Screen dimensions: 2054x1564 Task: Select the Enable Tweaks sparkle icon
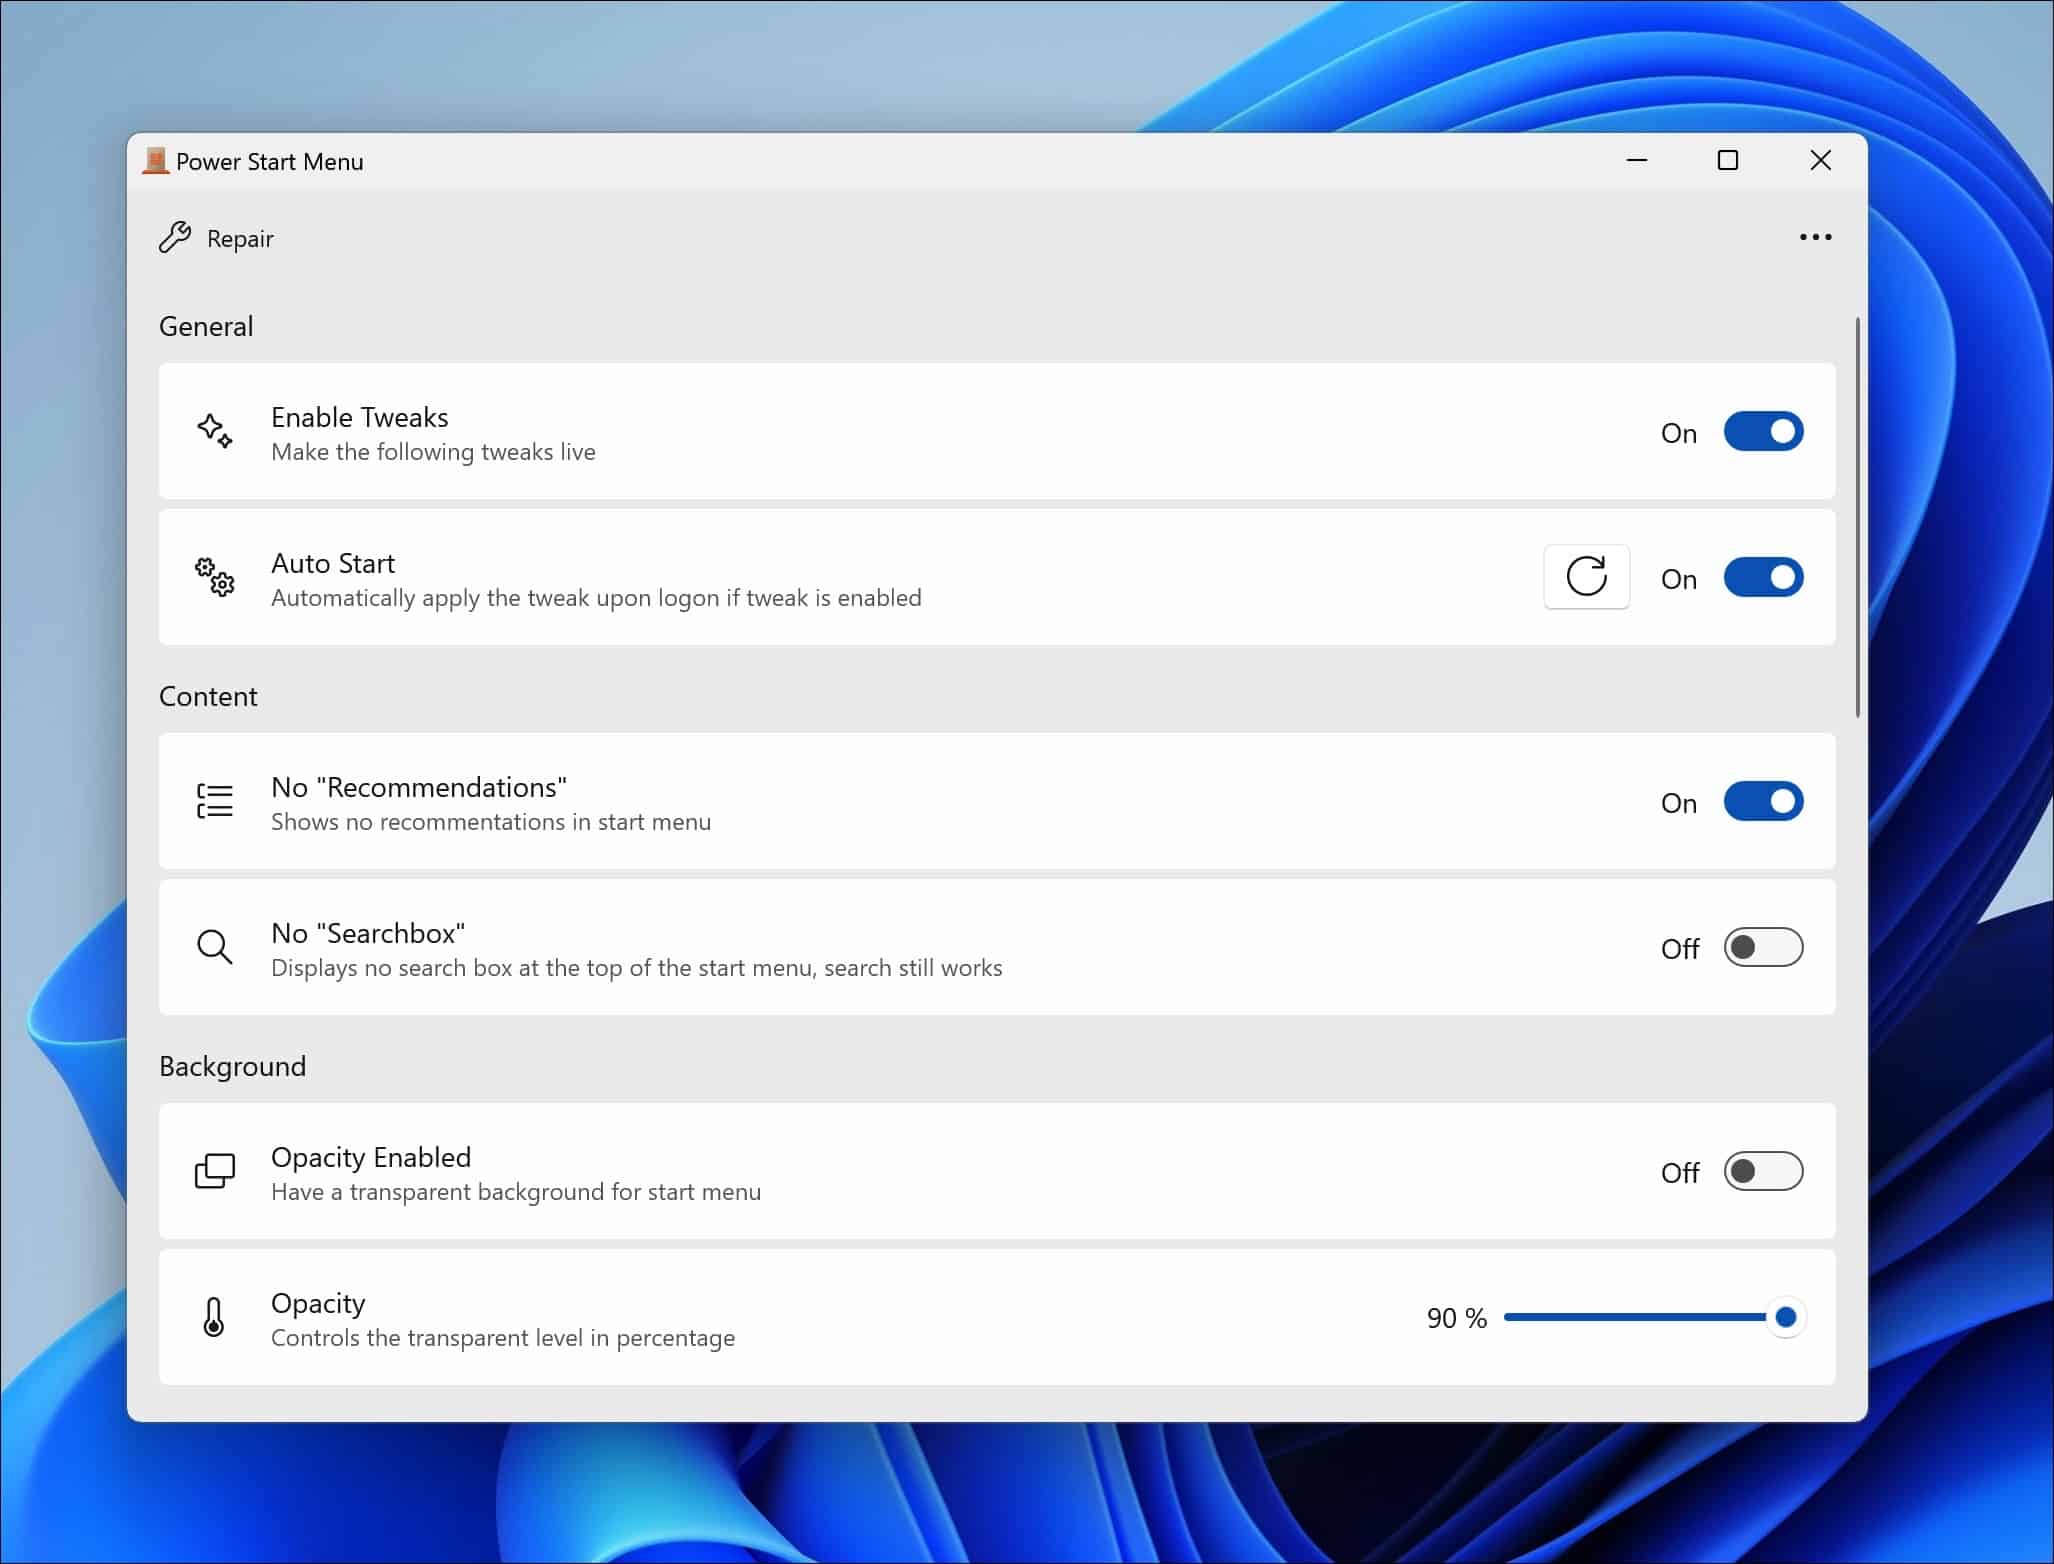[x=215, y=431]
